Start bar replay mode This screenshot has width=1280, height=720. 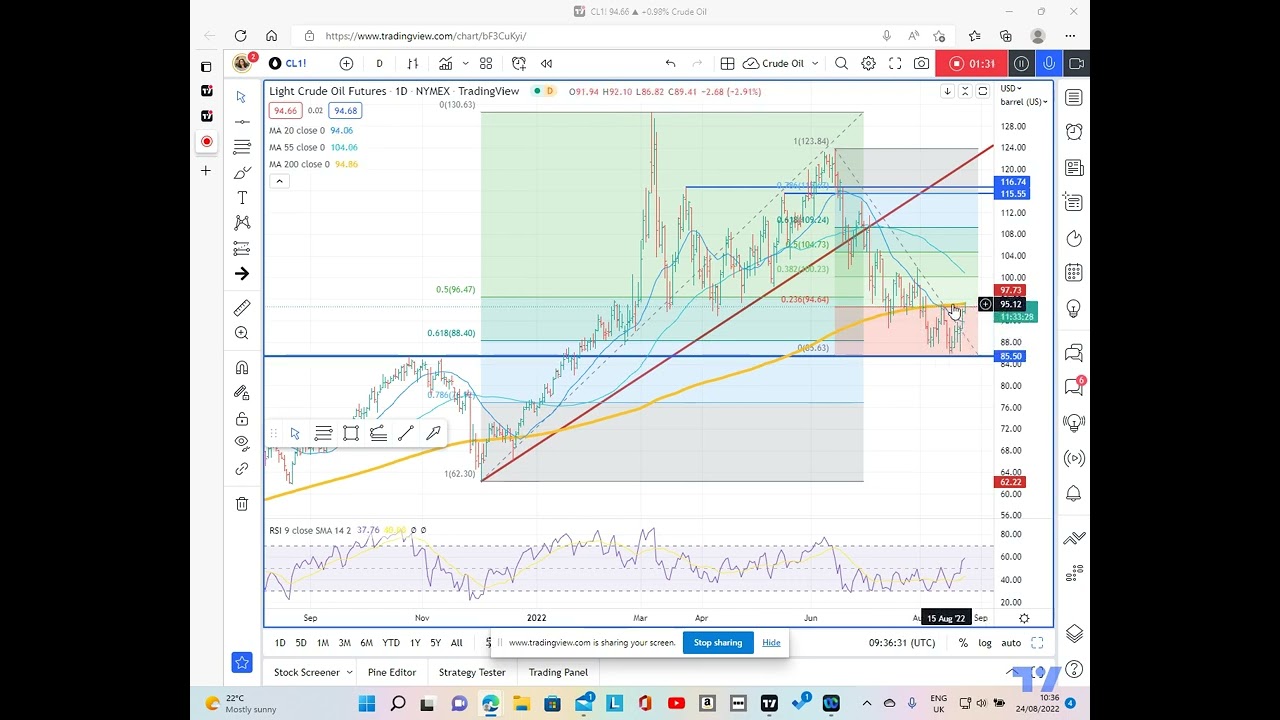546,63
